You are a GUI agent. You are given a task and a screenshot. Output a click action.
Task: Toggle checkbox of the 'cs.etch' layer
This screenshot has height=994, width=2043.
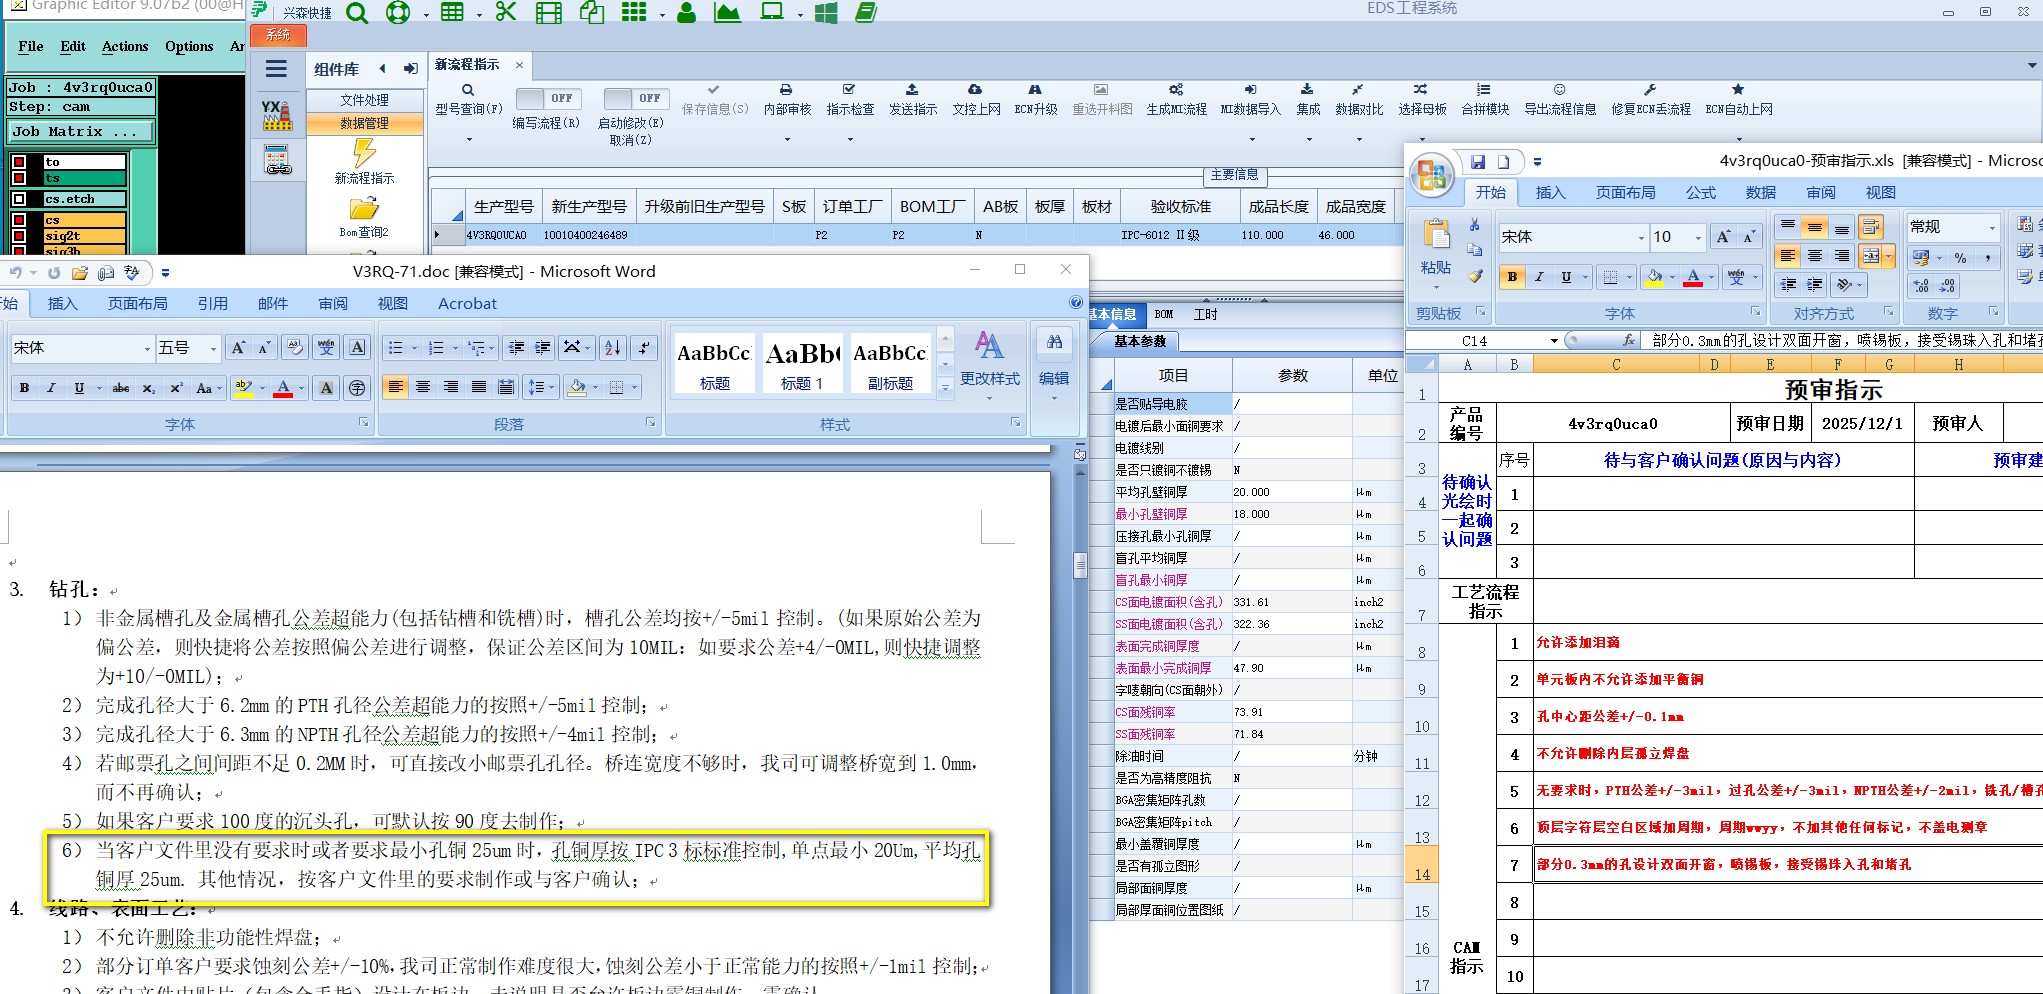pyautogui.click(x=19, y=199)
